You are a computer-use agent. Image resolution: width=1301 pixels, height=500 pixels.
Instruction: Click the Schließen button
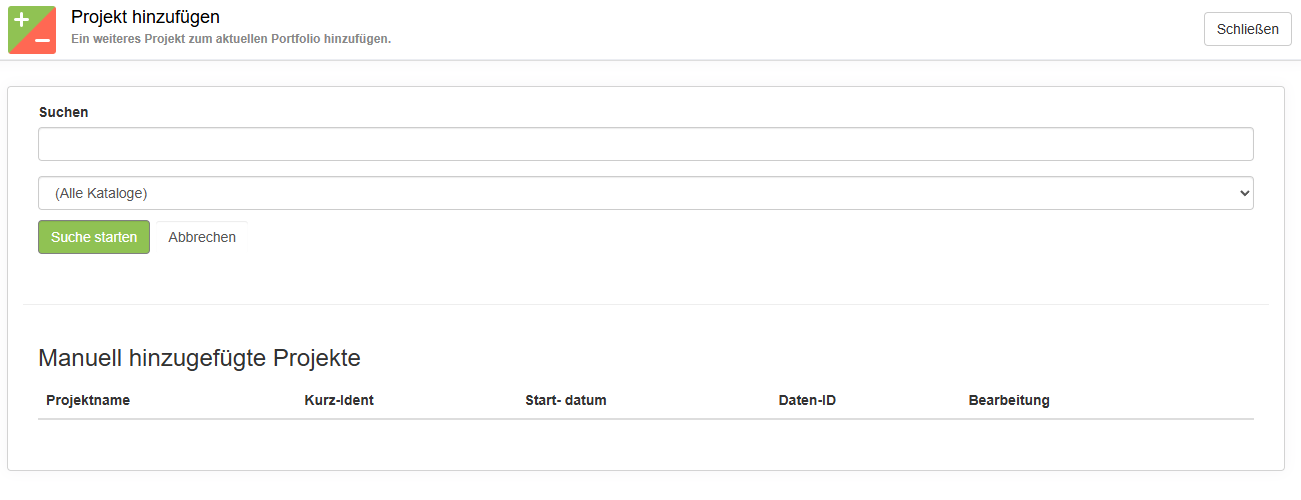click(x=1247, y=29)
